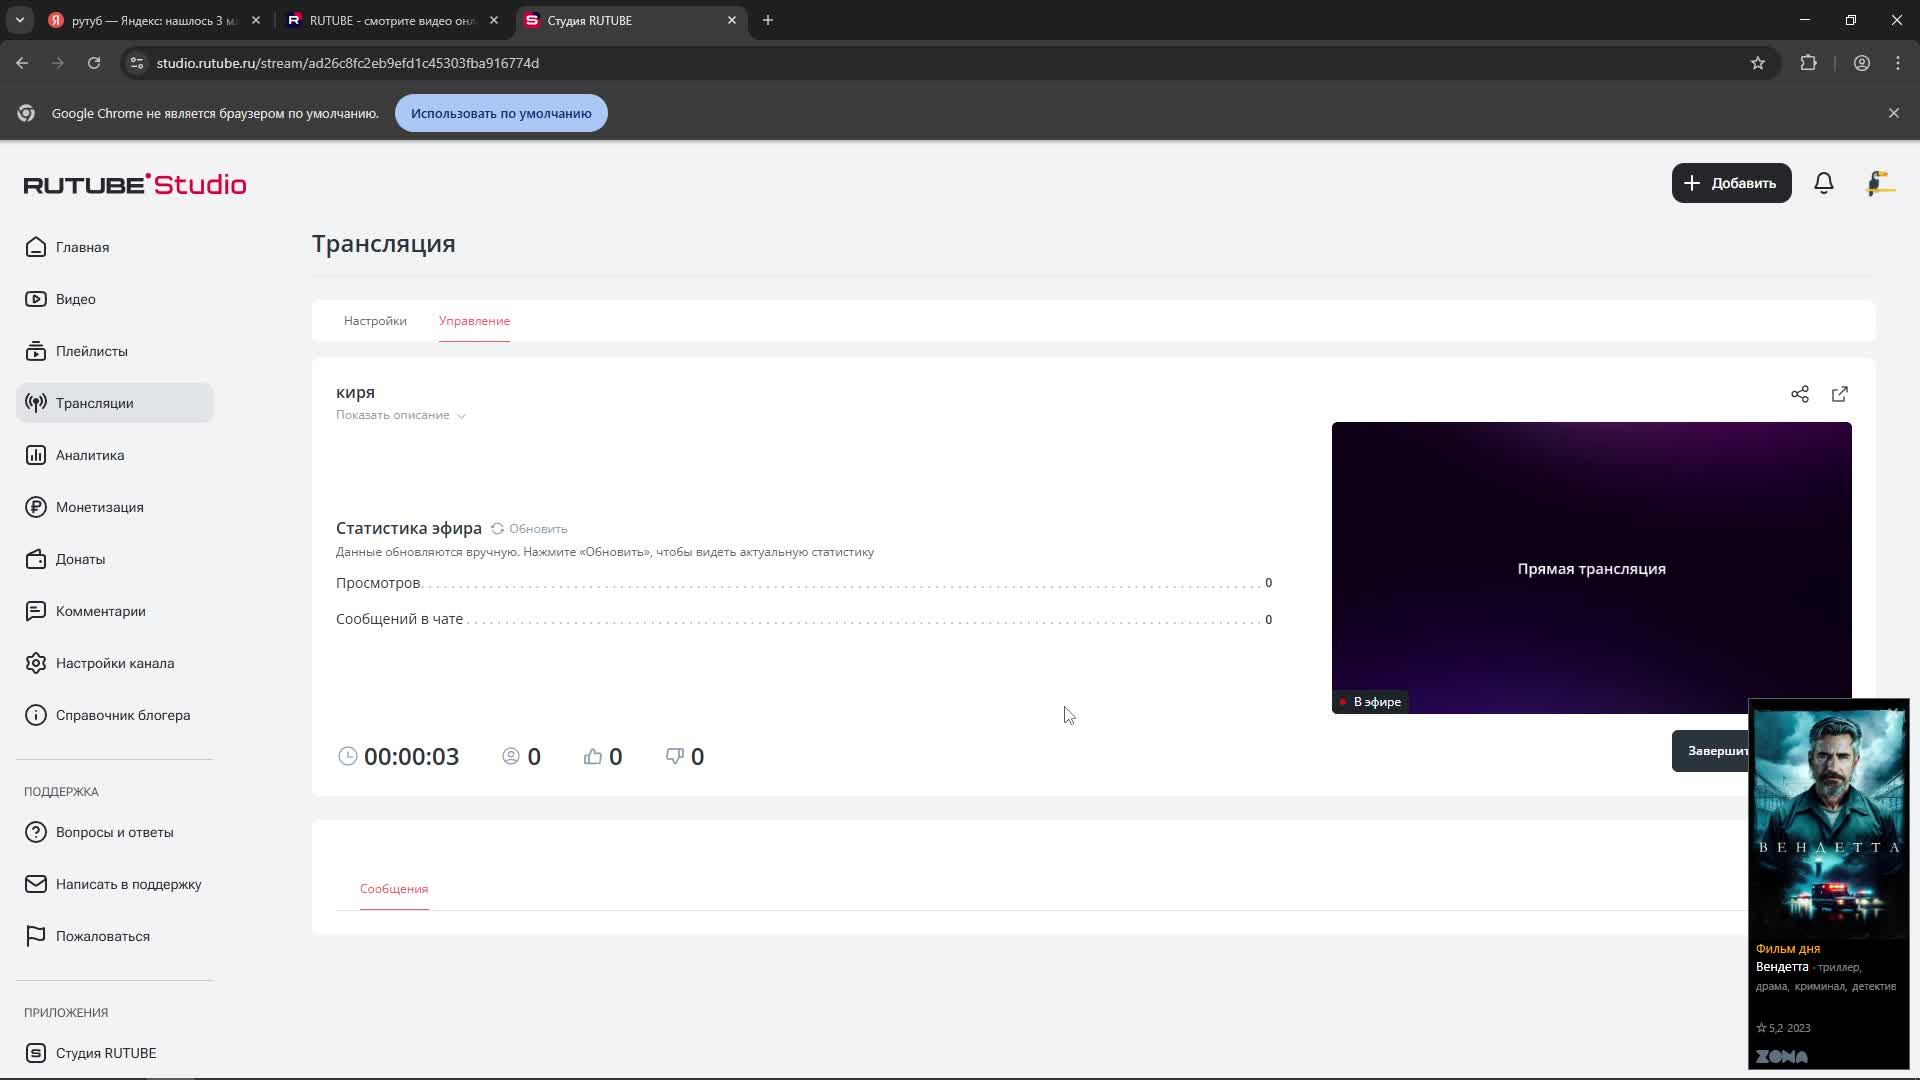1920x1080 pixels.
Task: Click Использовать по умолчанию button
Action: pyautogui.click(x=501, y=113)
